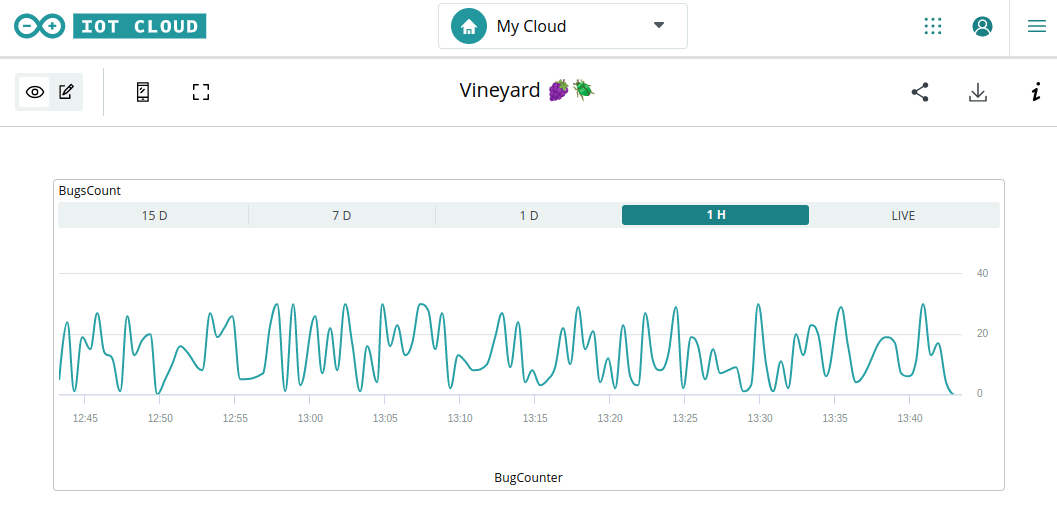Click the Arduino IoT Cloud logo
Viewport: 1057px width, 513px height.
[110, 26]
